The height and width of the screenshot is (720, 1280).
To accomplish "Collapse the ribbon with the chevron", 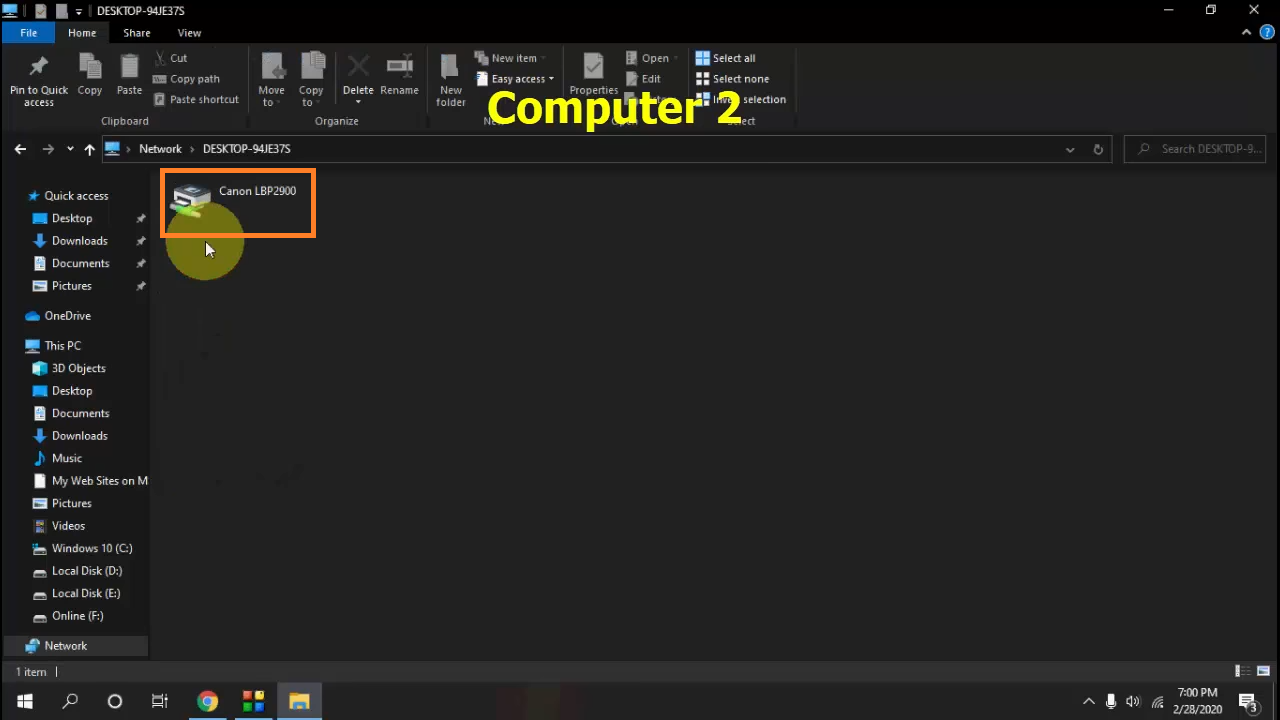I will click(1247, 32).
